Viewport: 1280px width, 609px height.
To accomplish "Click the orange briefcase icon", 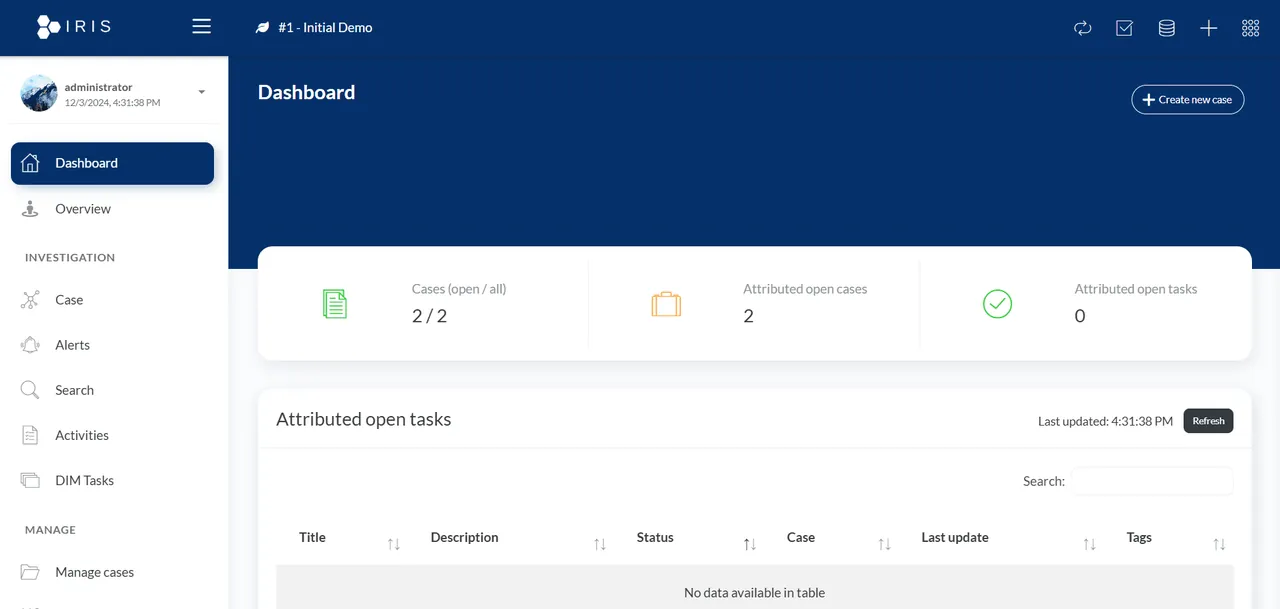I will pyautogui.click(x=666, y=304).
